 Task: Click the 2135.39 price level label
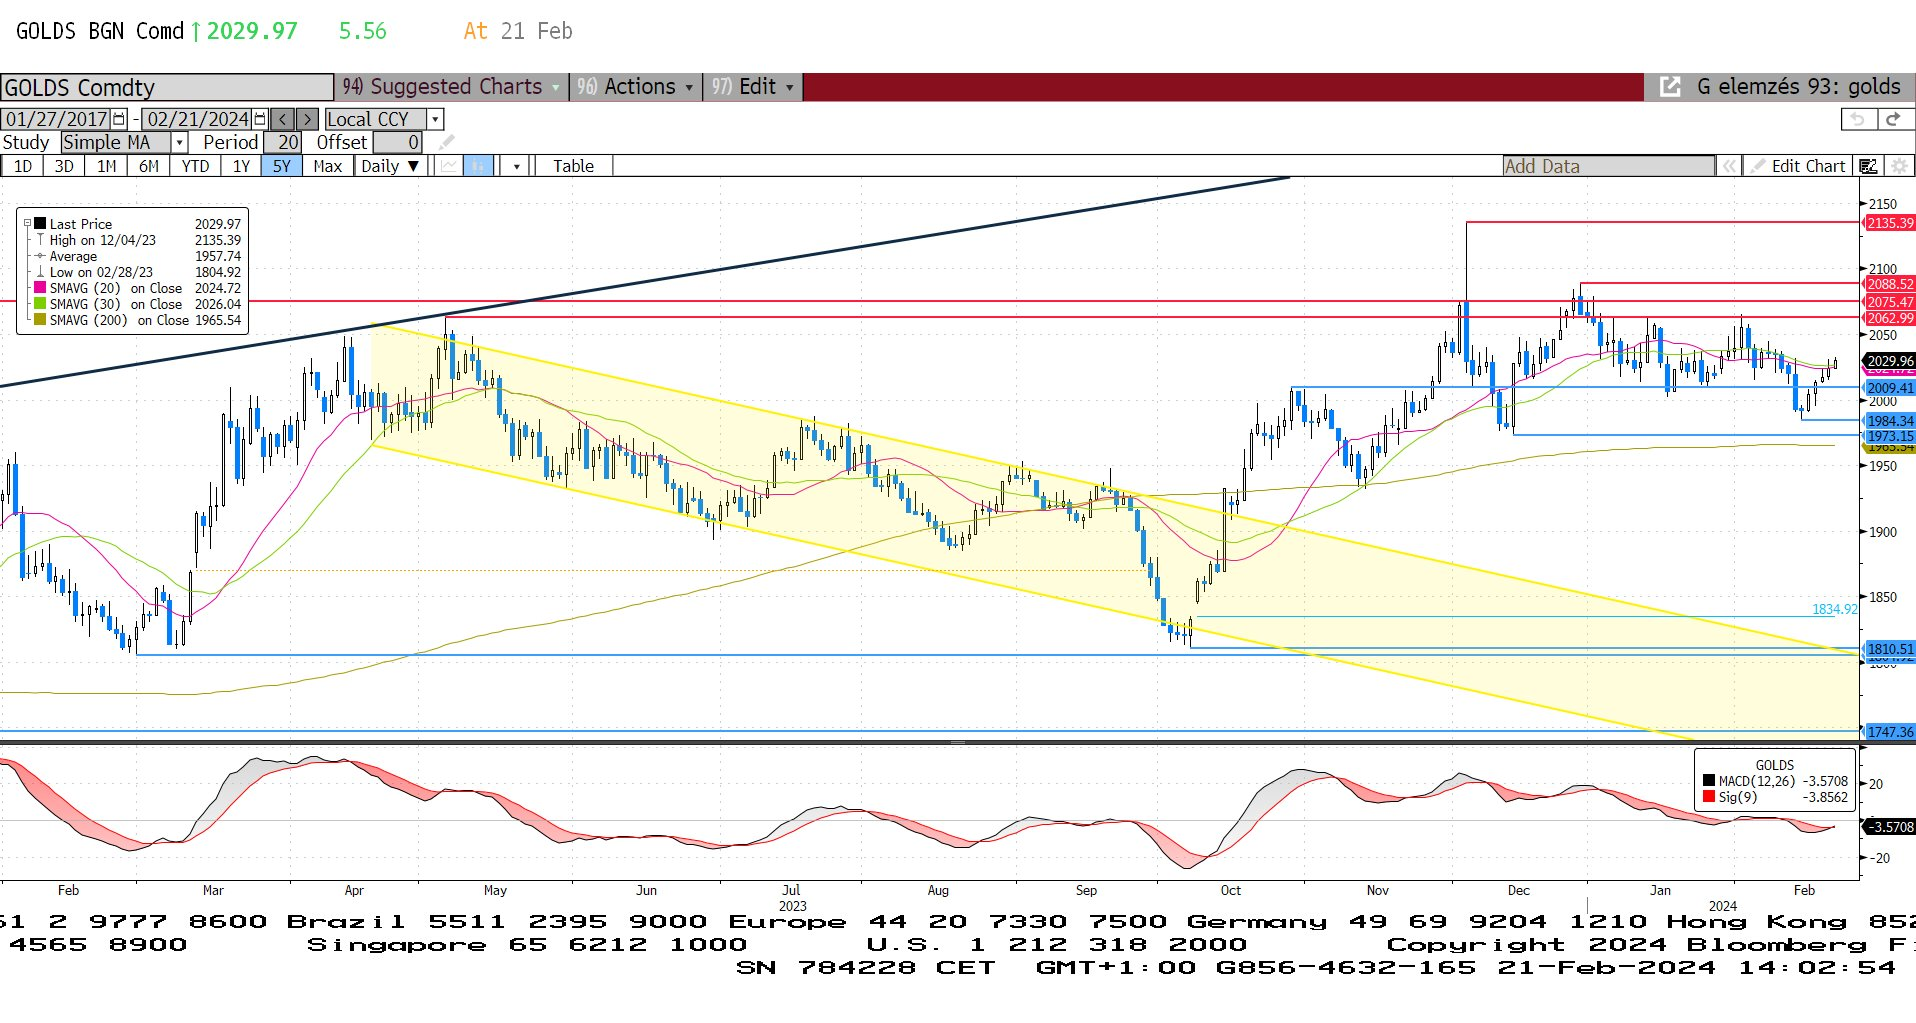1890,223
